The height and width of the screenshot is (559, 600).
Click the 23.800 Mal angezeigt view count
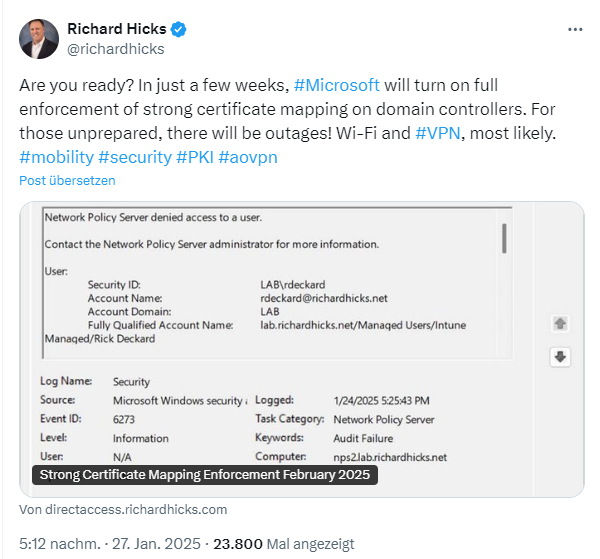pyautogui.click(x=284, y=544)
